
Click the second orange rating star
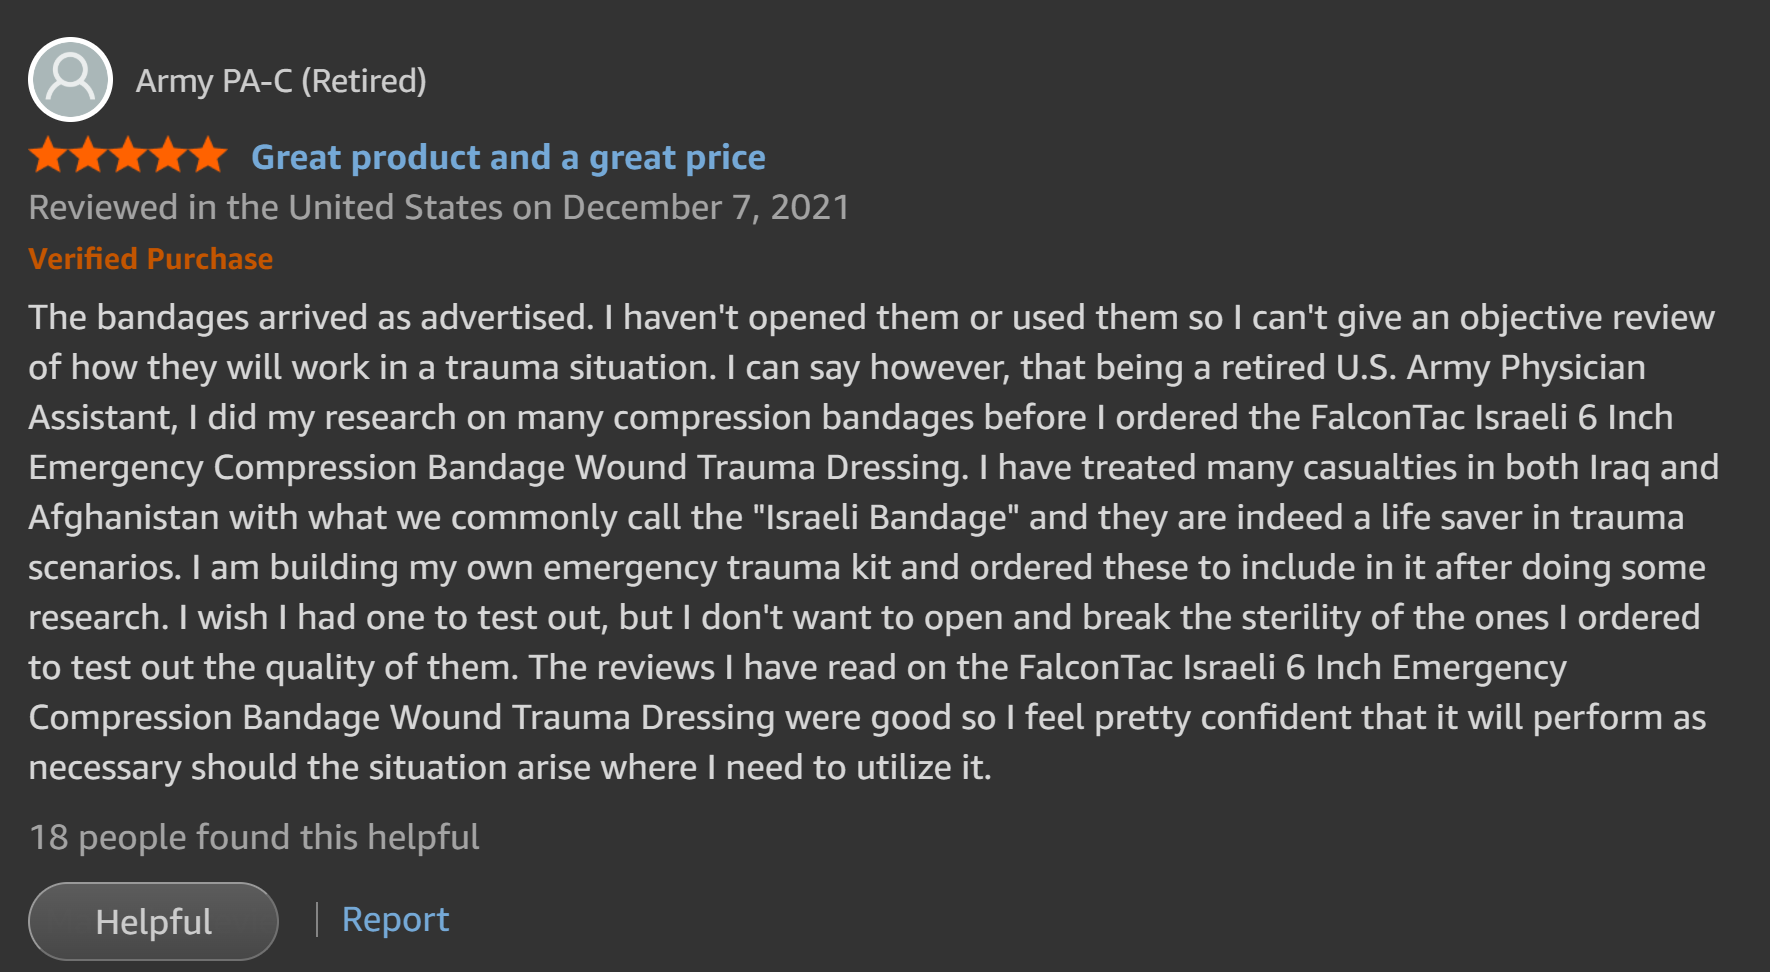click(x=88, y=156)
